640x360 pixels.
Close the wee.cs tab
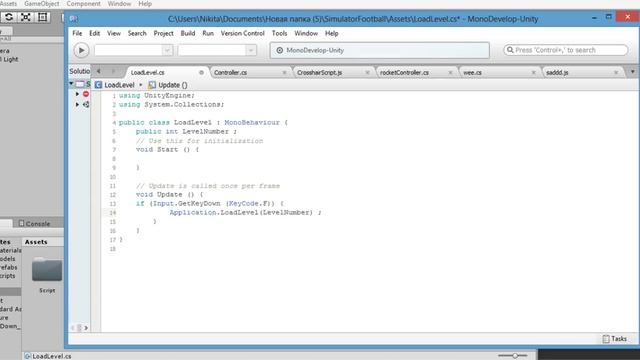(x=533, y=72)
